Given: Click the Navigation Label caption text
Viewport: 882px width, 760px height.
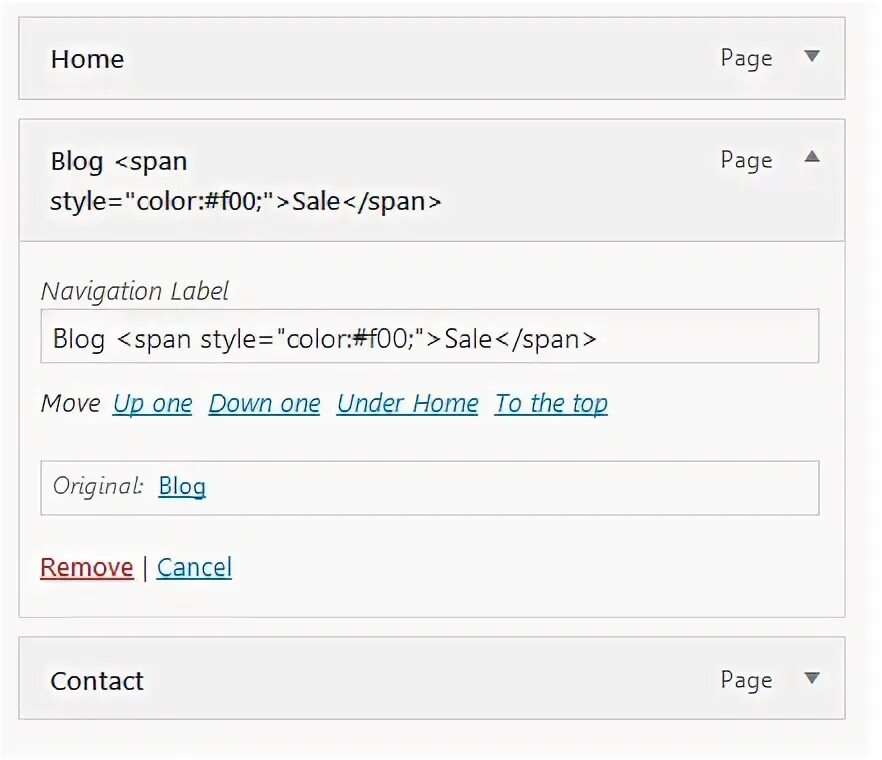Looking at the screenshot, I should pos(135,292).
